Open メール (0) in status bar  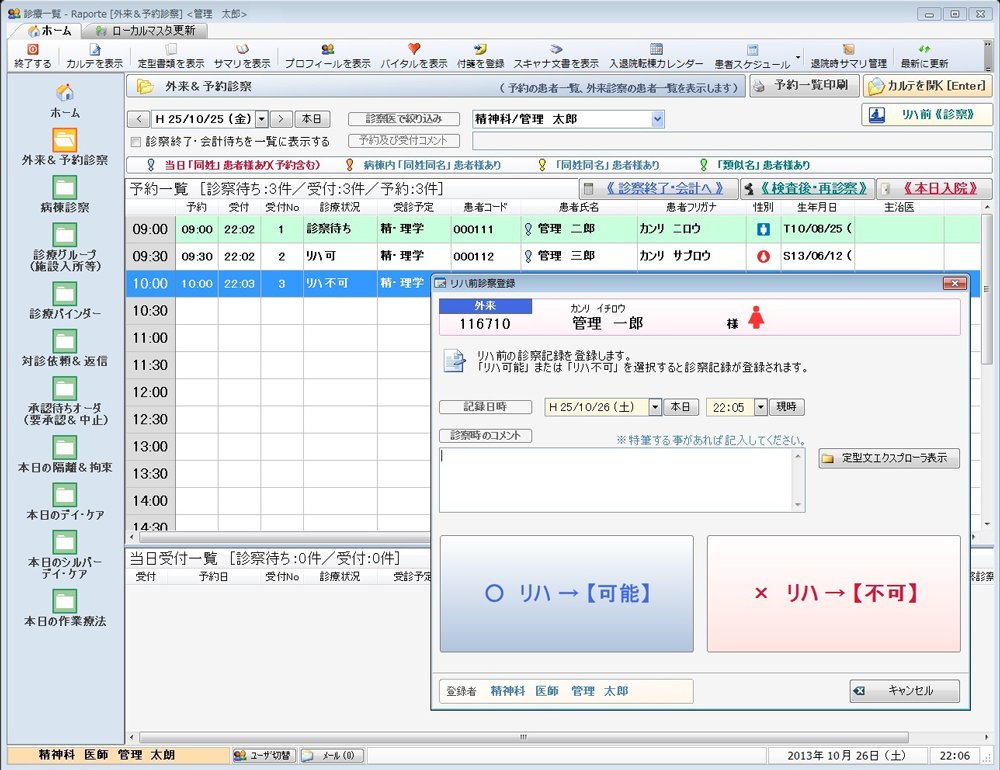point(332,755)
